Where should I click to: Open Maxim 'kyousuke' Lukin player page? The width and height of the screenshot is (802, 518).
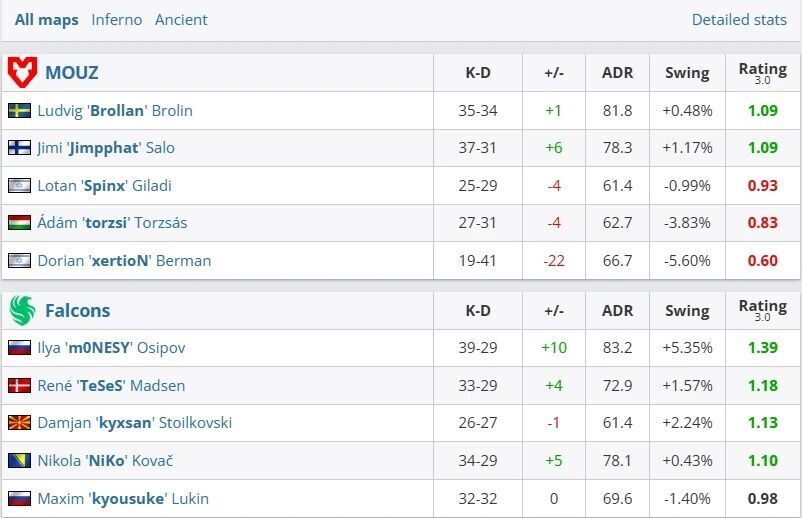122,498
